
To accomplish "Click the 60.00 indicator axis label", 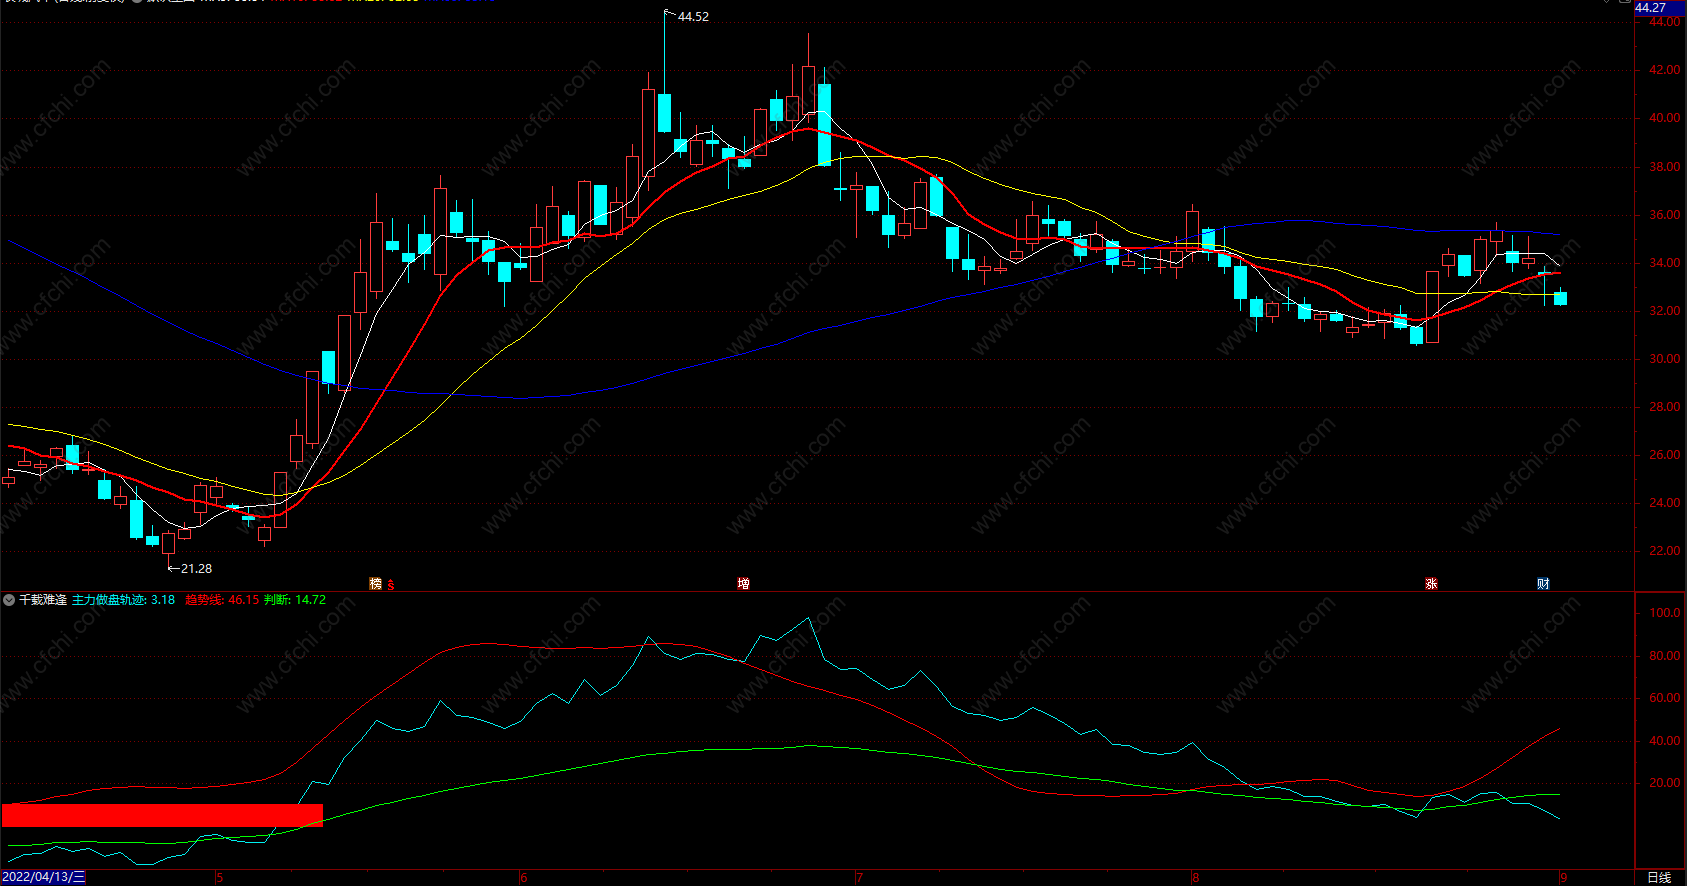I will coord(1664,698).
